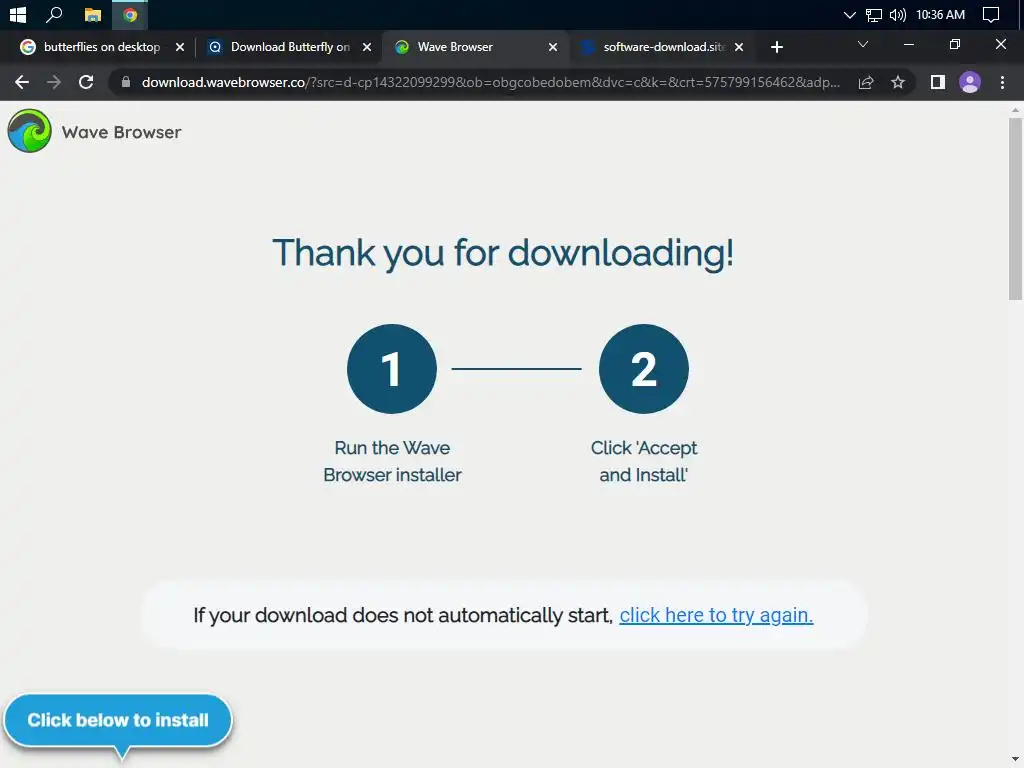Open the clock showing 10:36 AM

click(940, 14)
